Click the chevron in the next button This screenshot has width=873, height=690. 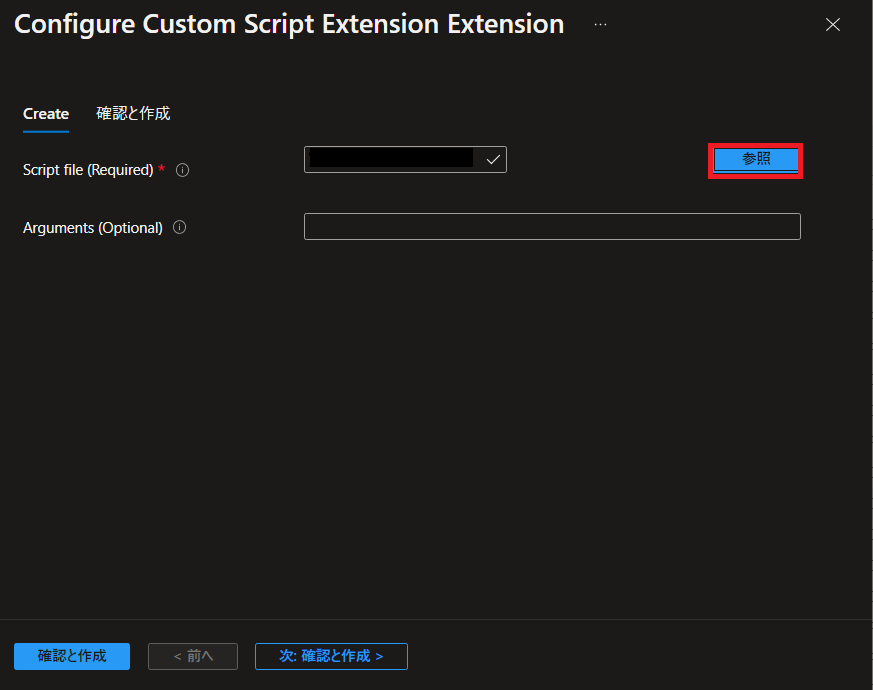point(379,657)
